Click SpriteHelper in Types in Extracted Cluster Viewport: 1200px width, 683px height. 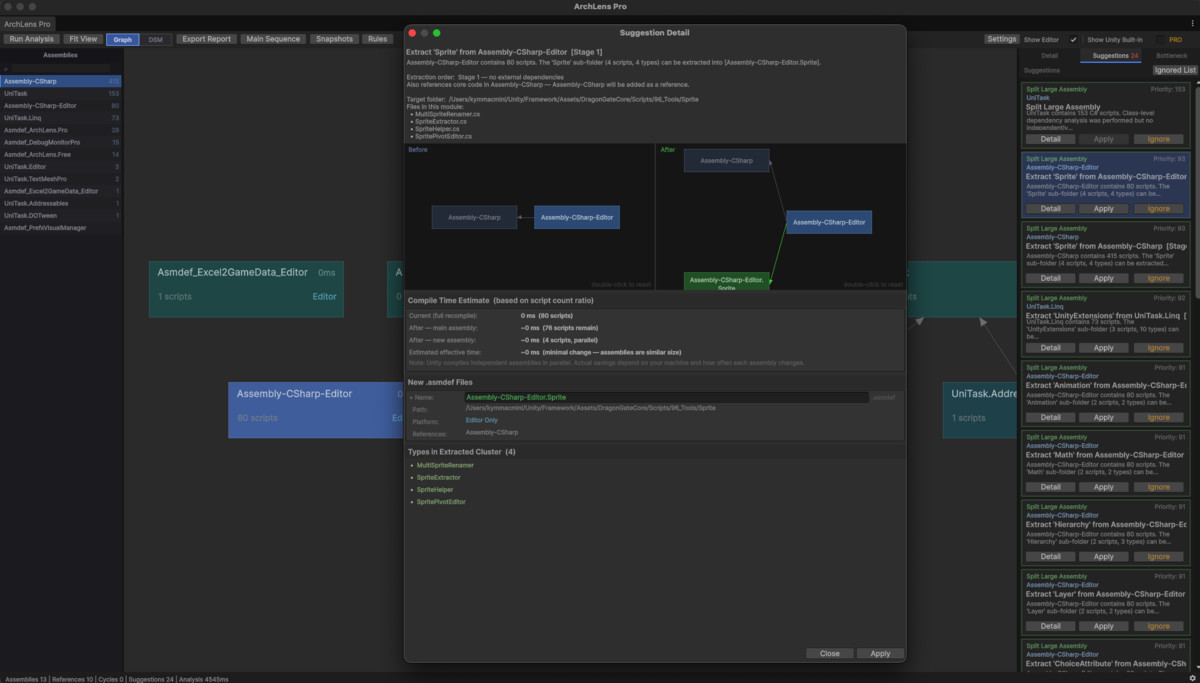[x=435, y=490]
